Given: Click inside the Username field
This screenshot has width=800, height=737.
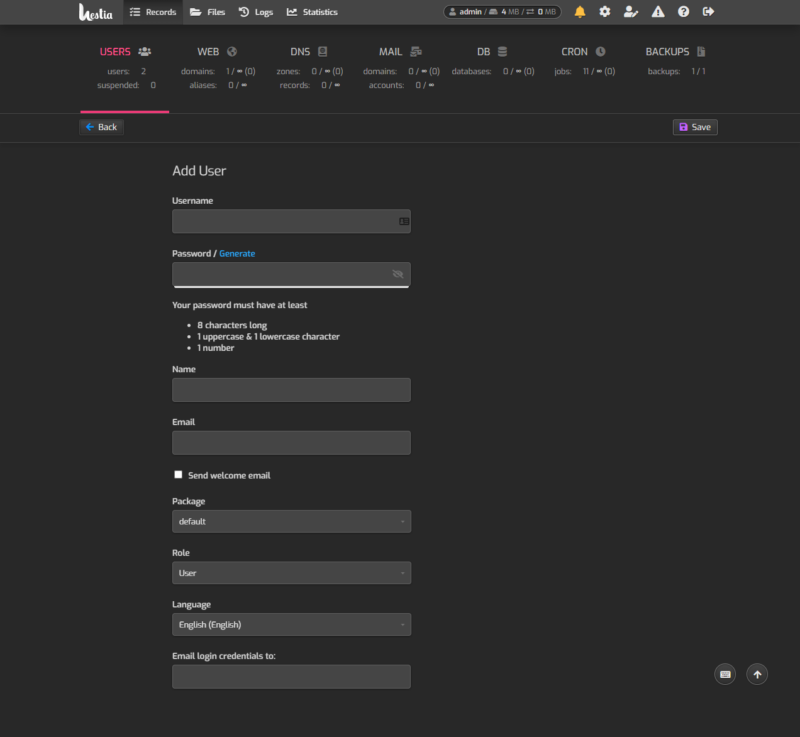Looking at the screenshot, I should coord(291,221).
